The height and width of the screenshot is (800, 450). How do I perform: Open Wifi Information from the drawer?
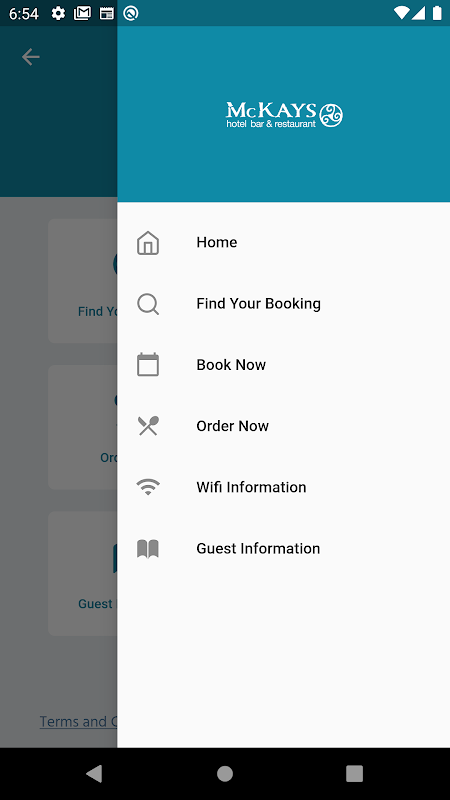284,487
